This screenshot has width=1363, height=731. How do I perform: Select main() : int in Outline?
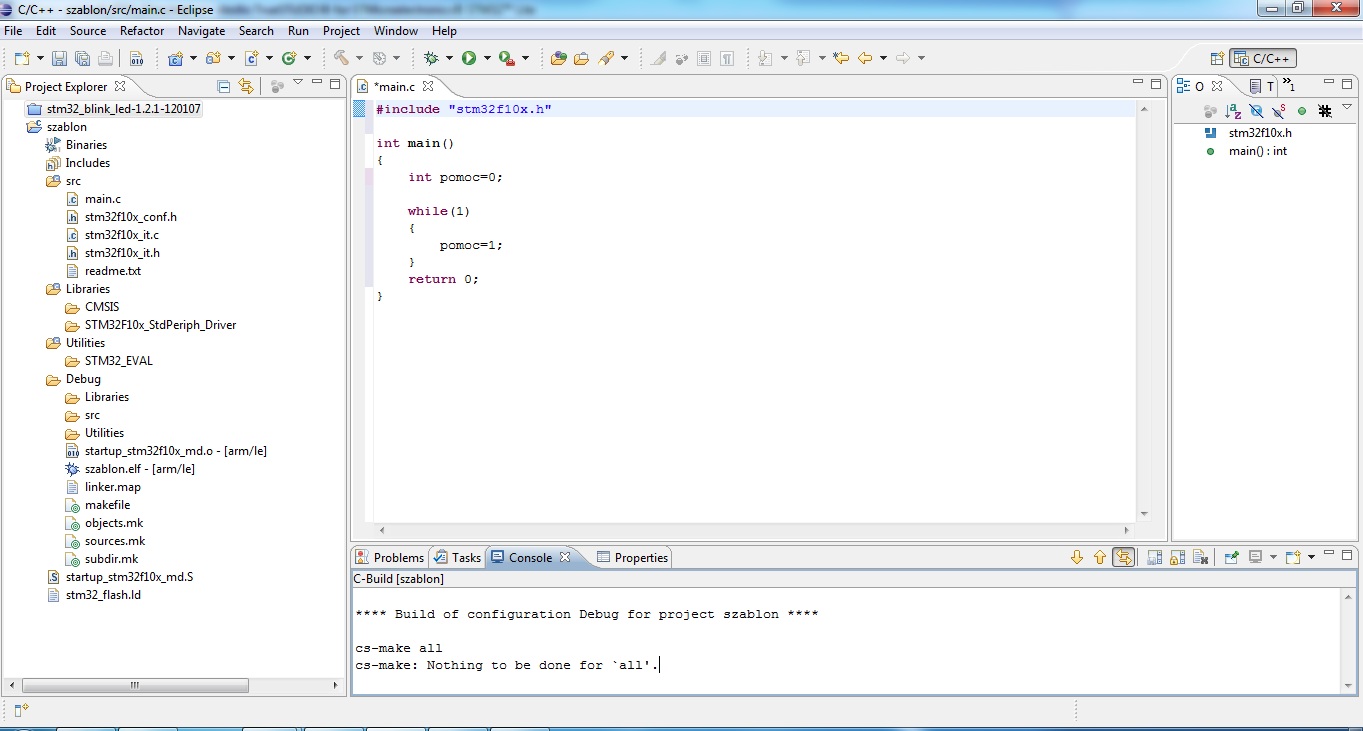(x=1257, y=151)
